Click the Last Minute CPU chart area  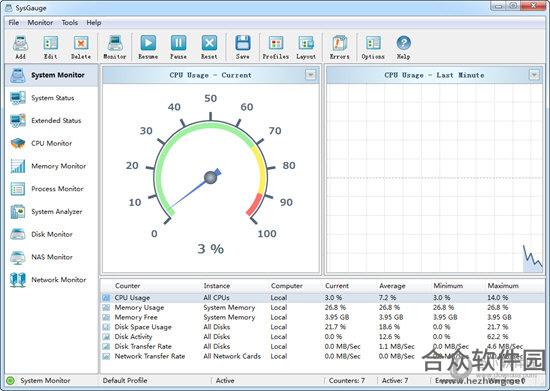[x=434, y=177]
